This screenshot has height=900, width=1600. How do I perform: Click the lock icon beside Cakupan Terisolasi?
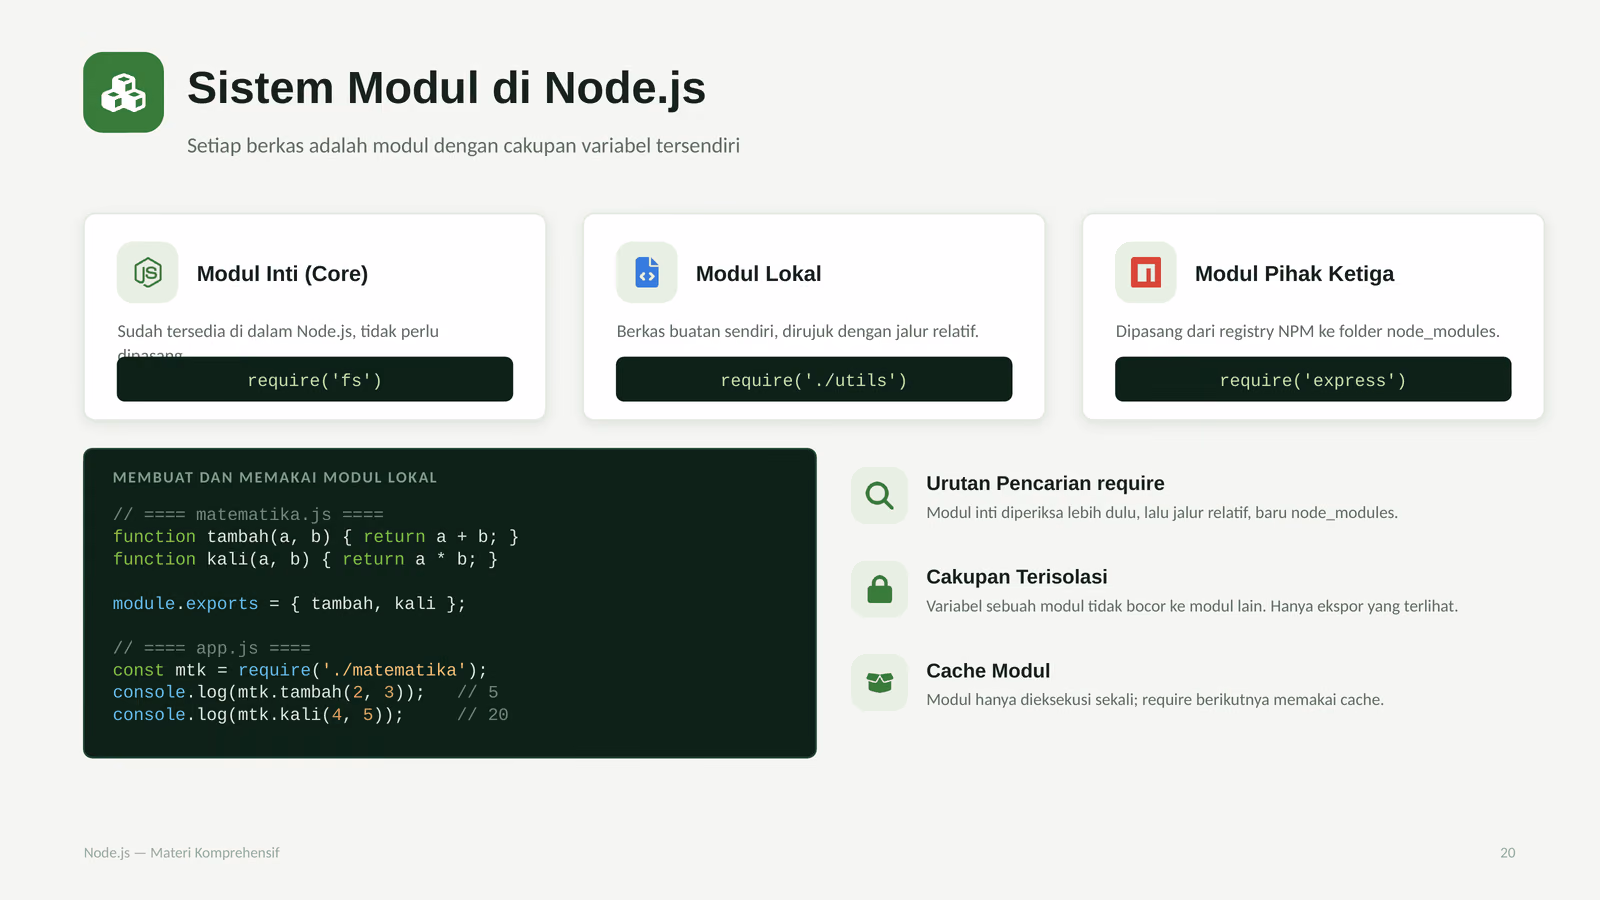click(x=880, y=589)
